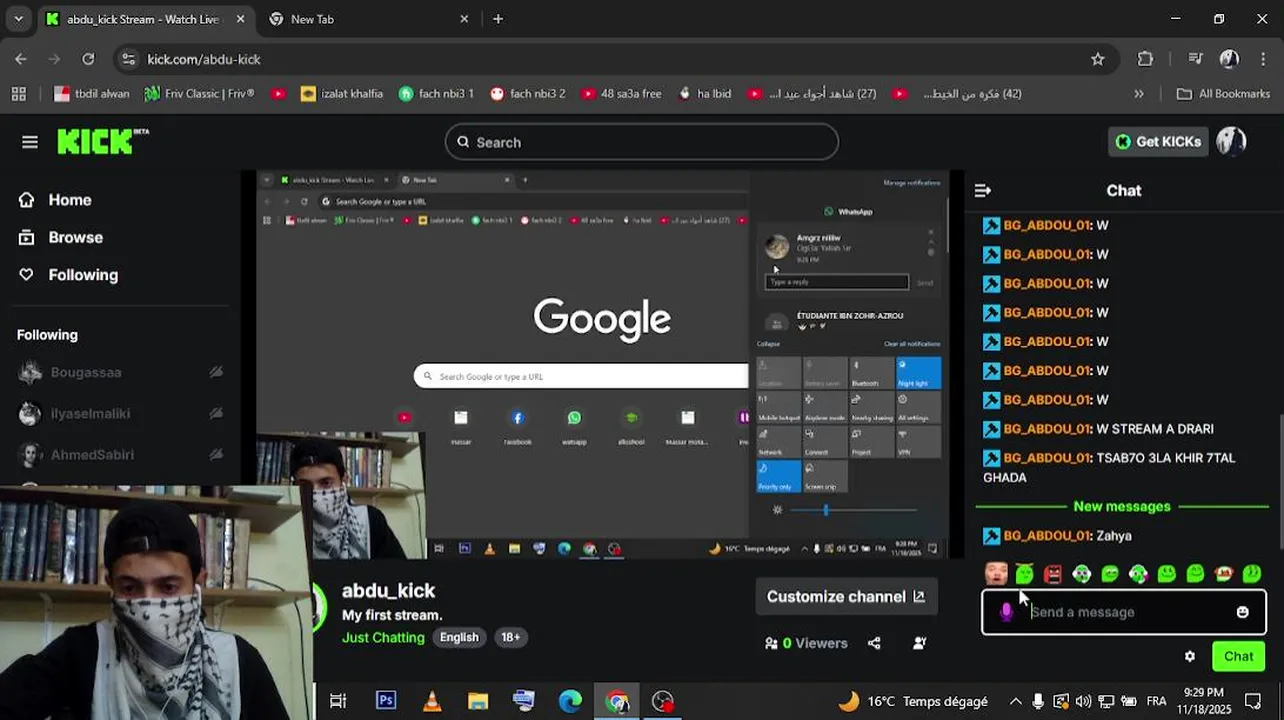The image size is (1284, 720).
Task: Open the media control icon in Chrome toolbar
Action: 1195,59
